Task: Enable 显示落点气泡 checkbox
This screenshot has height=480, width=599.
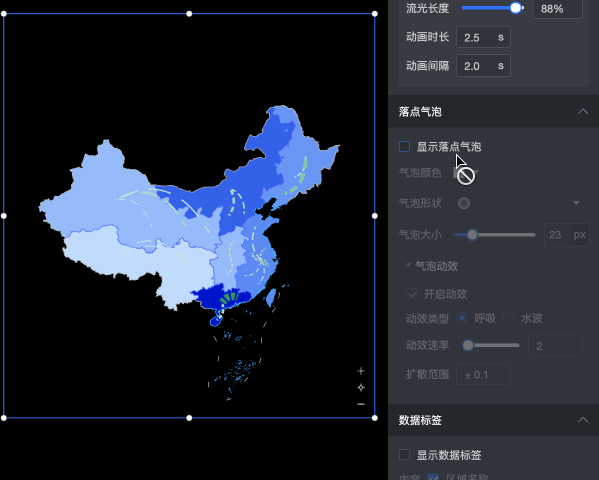Action: tap(404, 146)
